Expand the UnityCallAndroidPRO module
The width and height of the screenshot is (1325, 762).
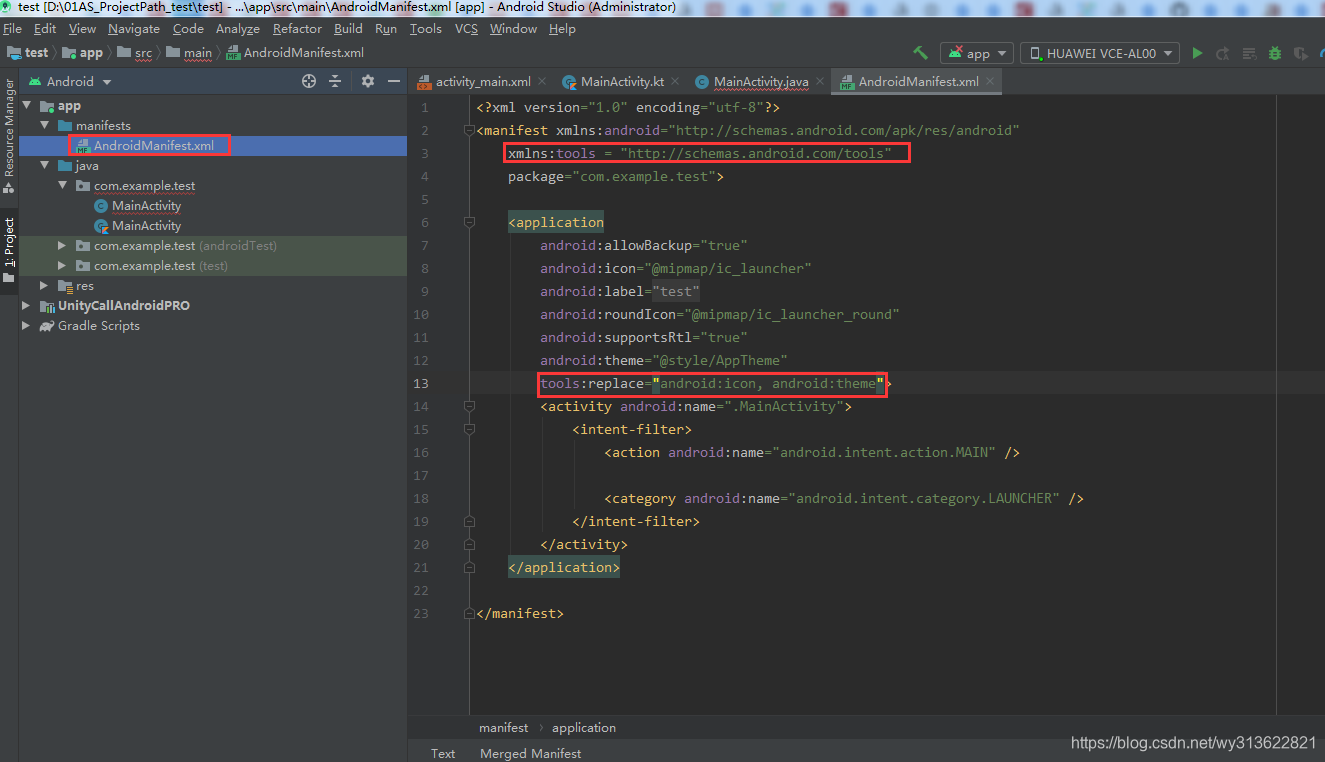[x=27, y=306]
